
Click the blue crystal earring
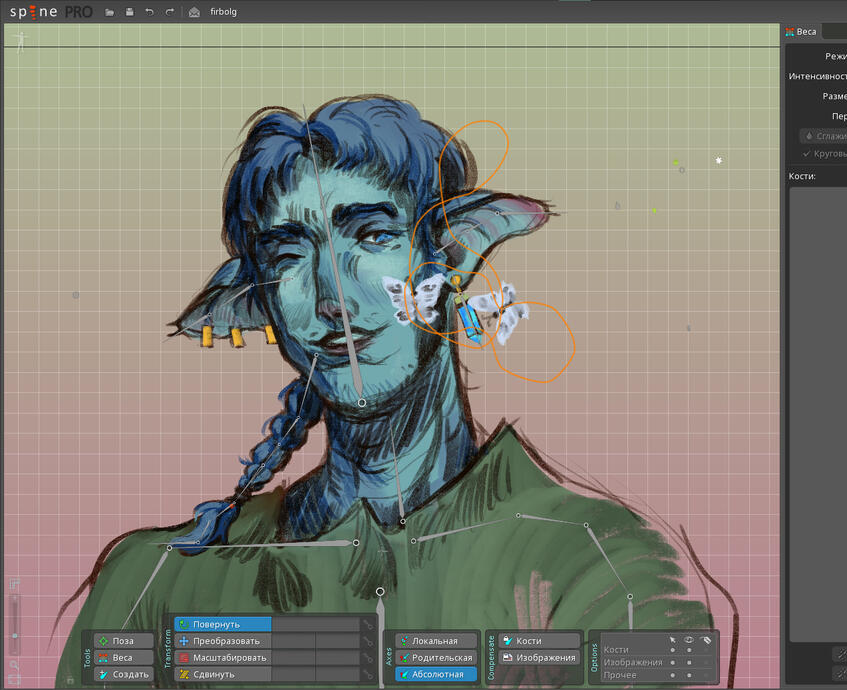pyautogui.click(x=469, y=320)
